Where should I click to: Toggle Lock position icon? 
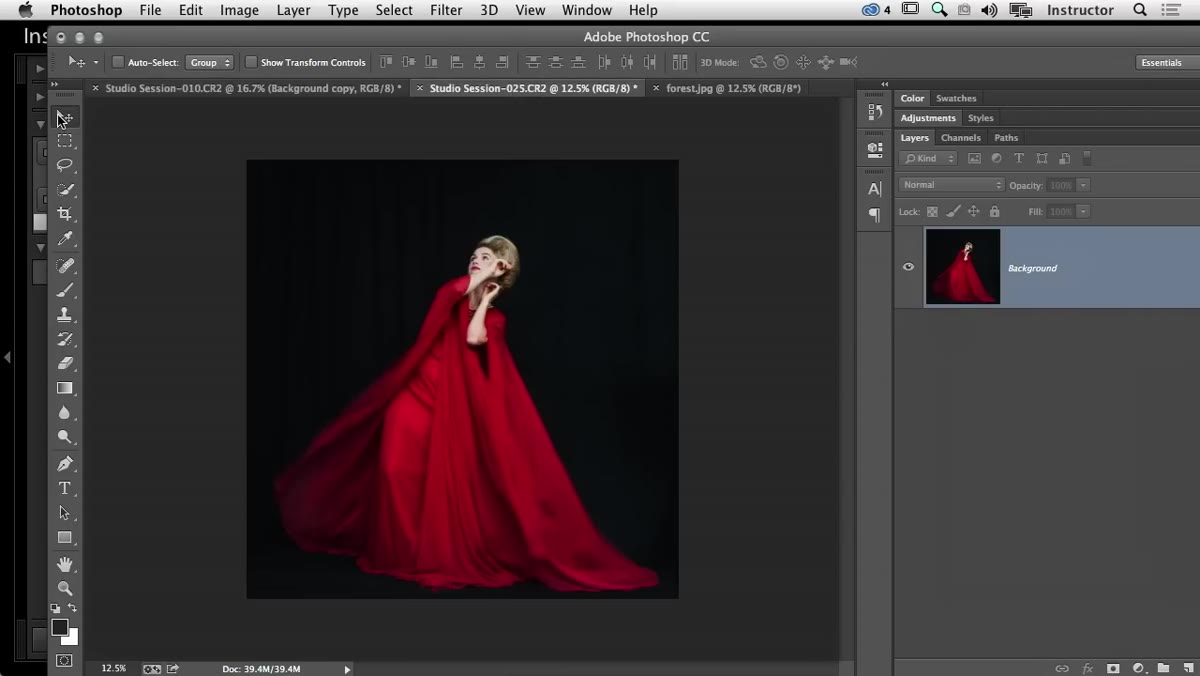[x=973, y=212]
